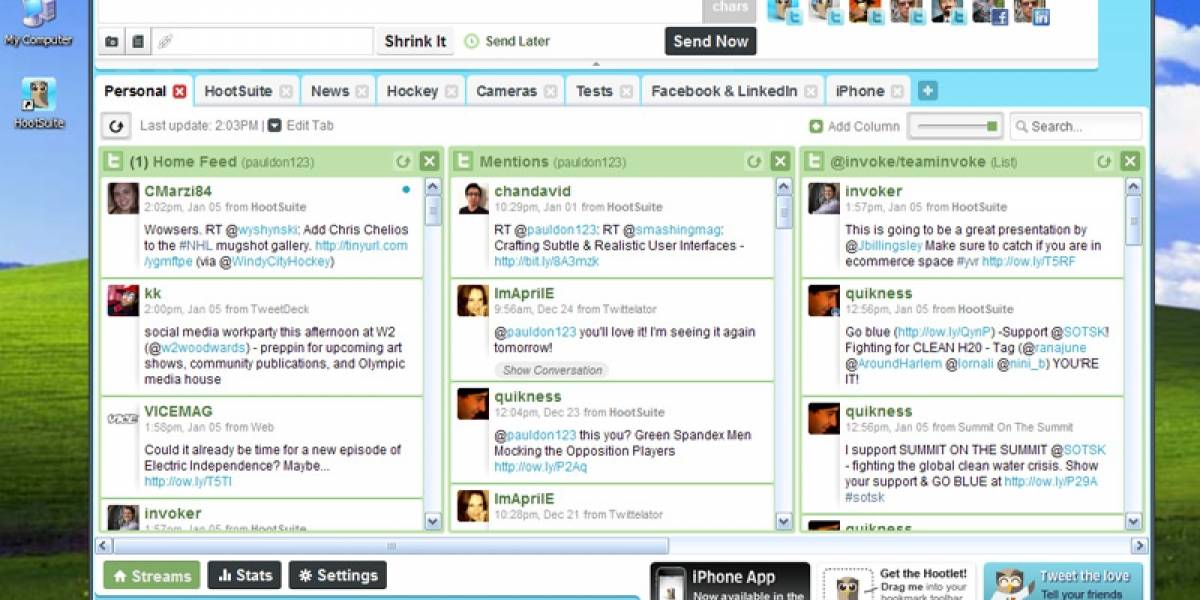1200x600 pixels.
Task: Click CMarzi84 avatar thumbnail
Action: 123,198
